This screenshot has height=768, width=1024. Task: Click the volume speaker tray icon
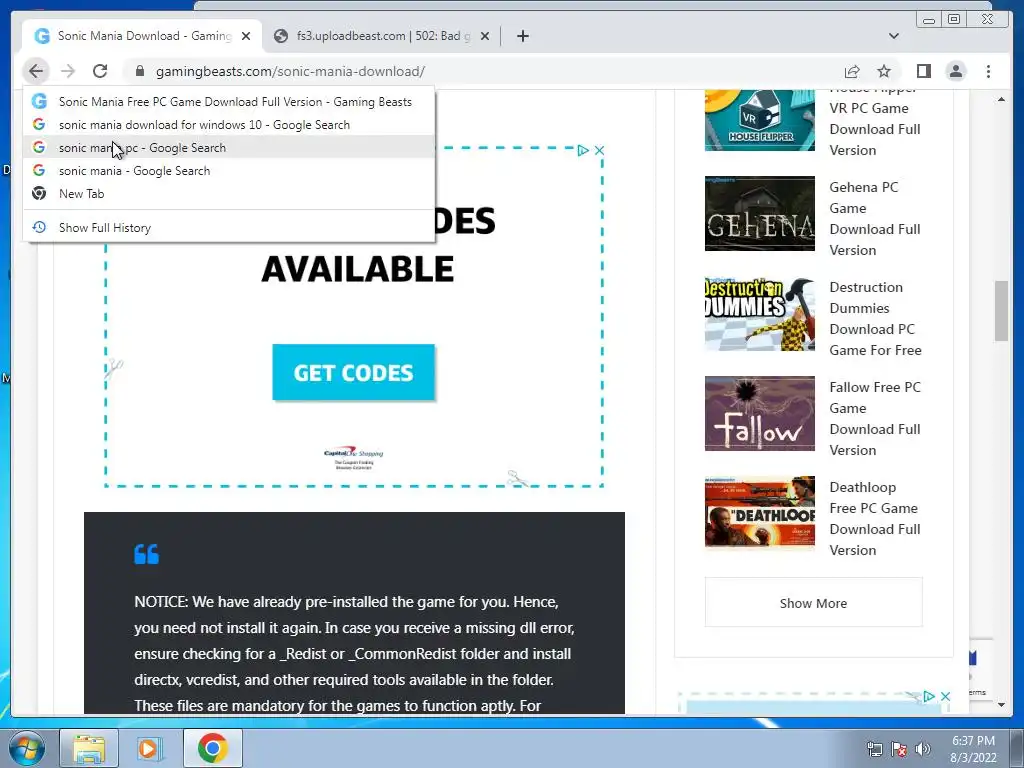point(922,749)
